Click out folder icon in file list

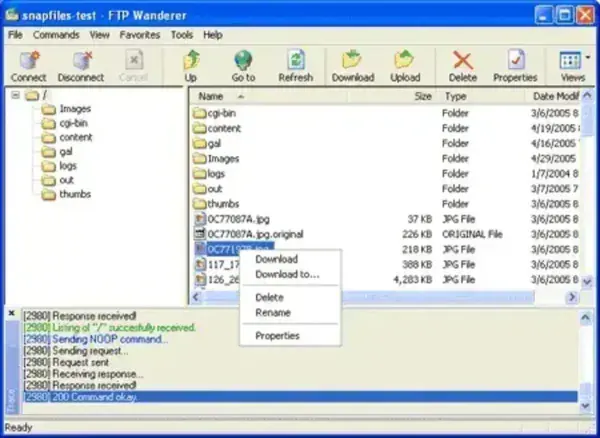pos(200,189)
